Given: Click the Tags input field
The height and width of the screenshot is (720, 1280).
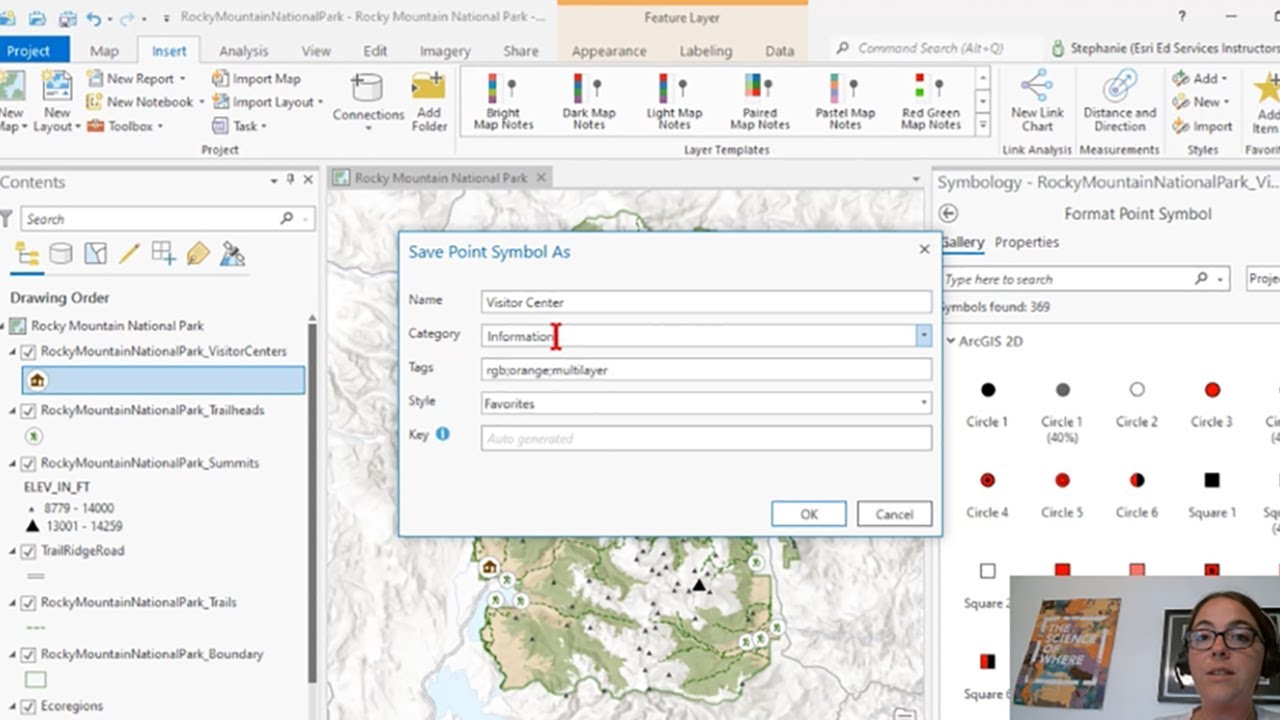Looking at the screenshot, I should (706, 370).
